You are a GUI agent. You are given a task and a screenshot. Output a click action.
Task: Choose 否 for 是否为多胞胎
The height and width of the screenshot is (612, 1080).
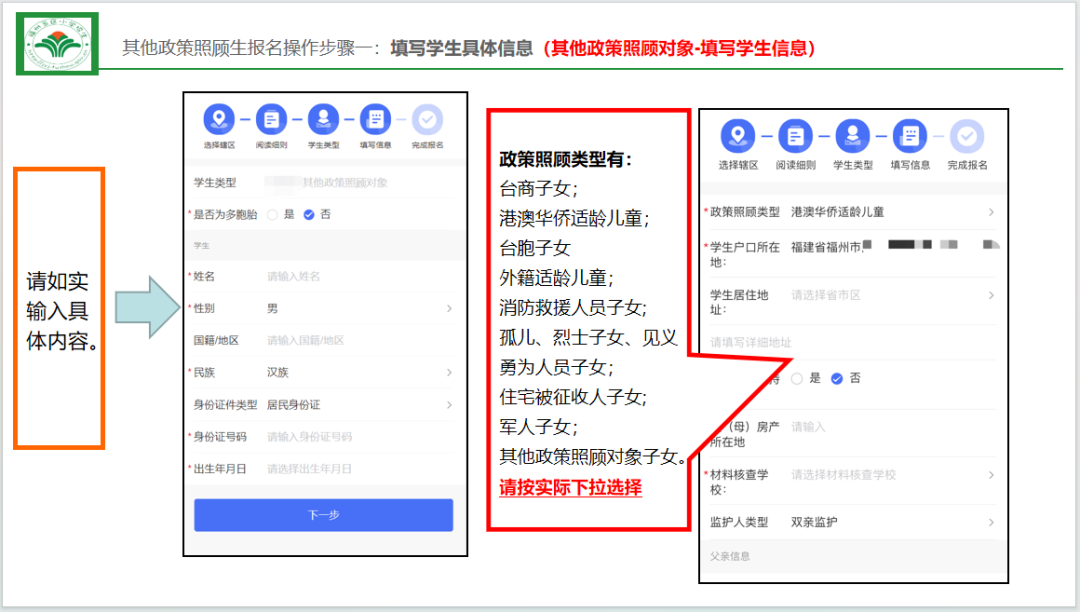(309, 215)
